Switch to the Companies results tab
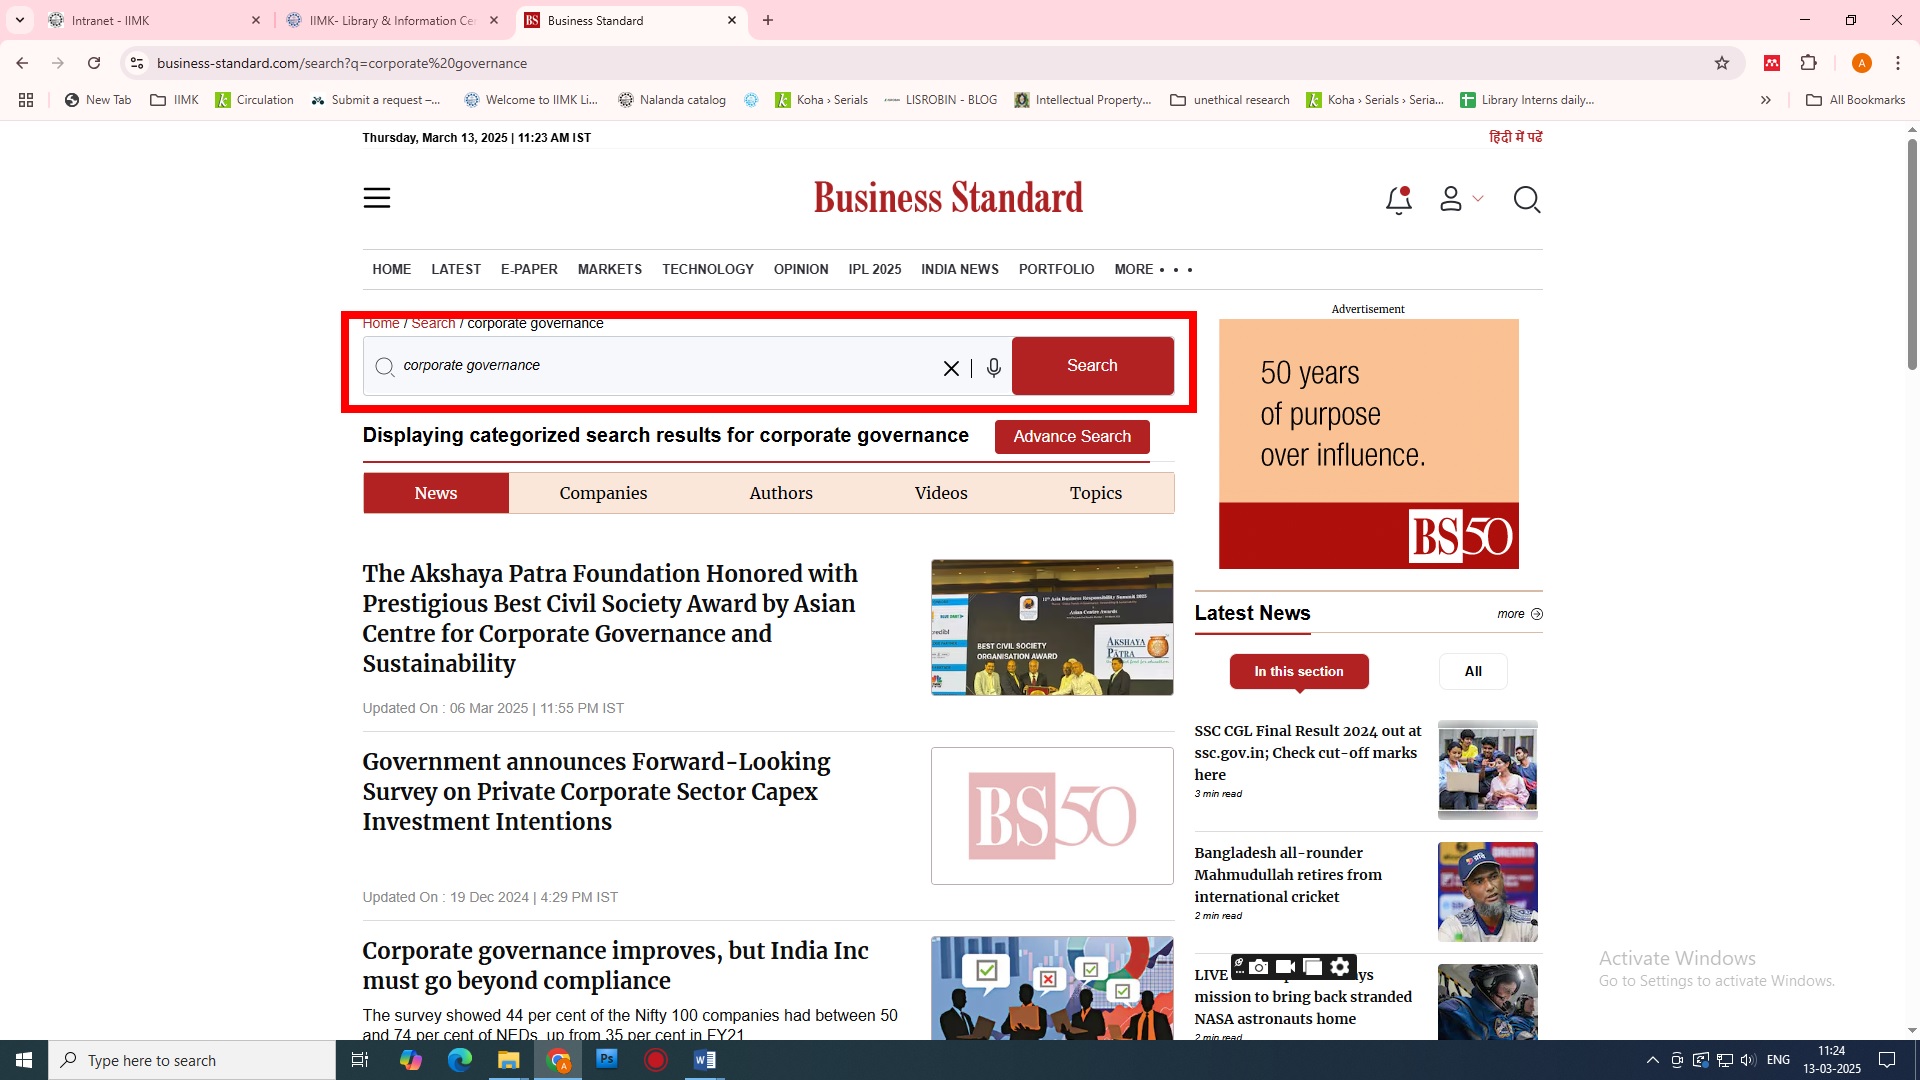Viewport: 1920px width, 1080px height. coord(603,493)
